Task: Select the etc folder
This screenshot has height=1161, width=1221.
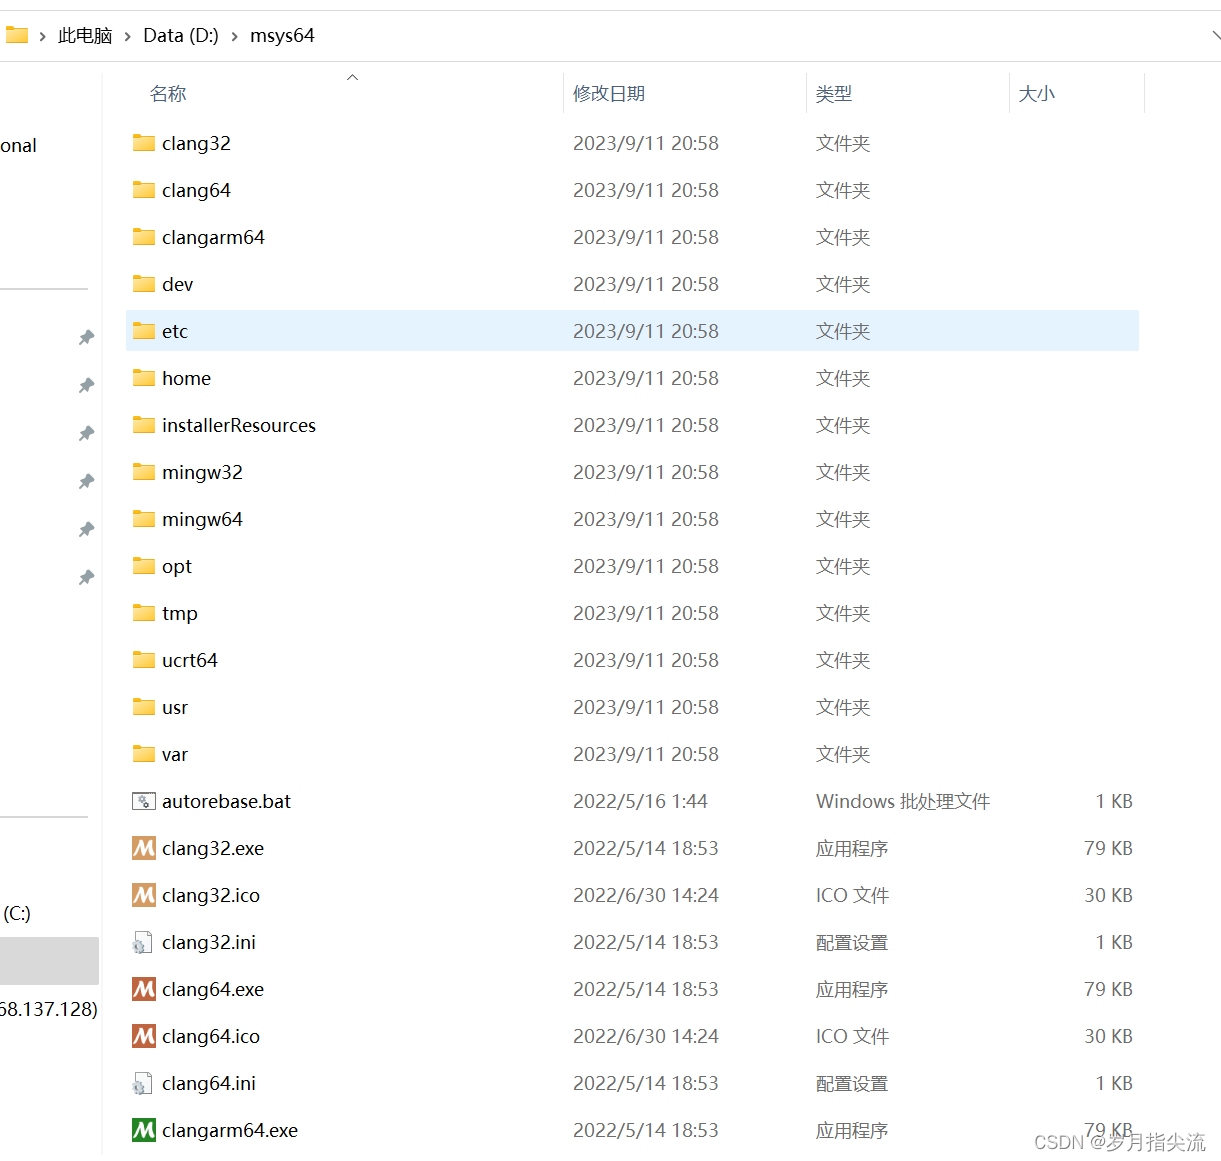Action: coord(174,331)
